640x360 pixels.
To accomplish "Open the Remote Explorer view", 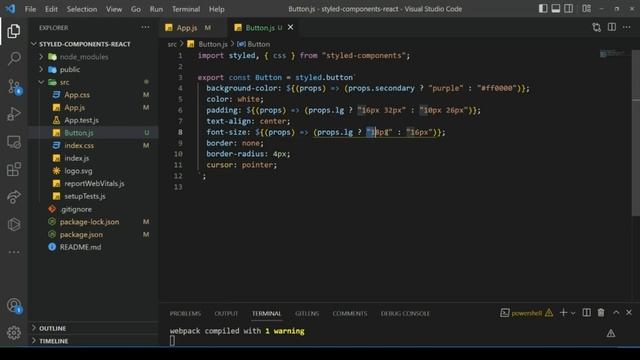I will click(x=13, y=142).
